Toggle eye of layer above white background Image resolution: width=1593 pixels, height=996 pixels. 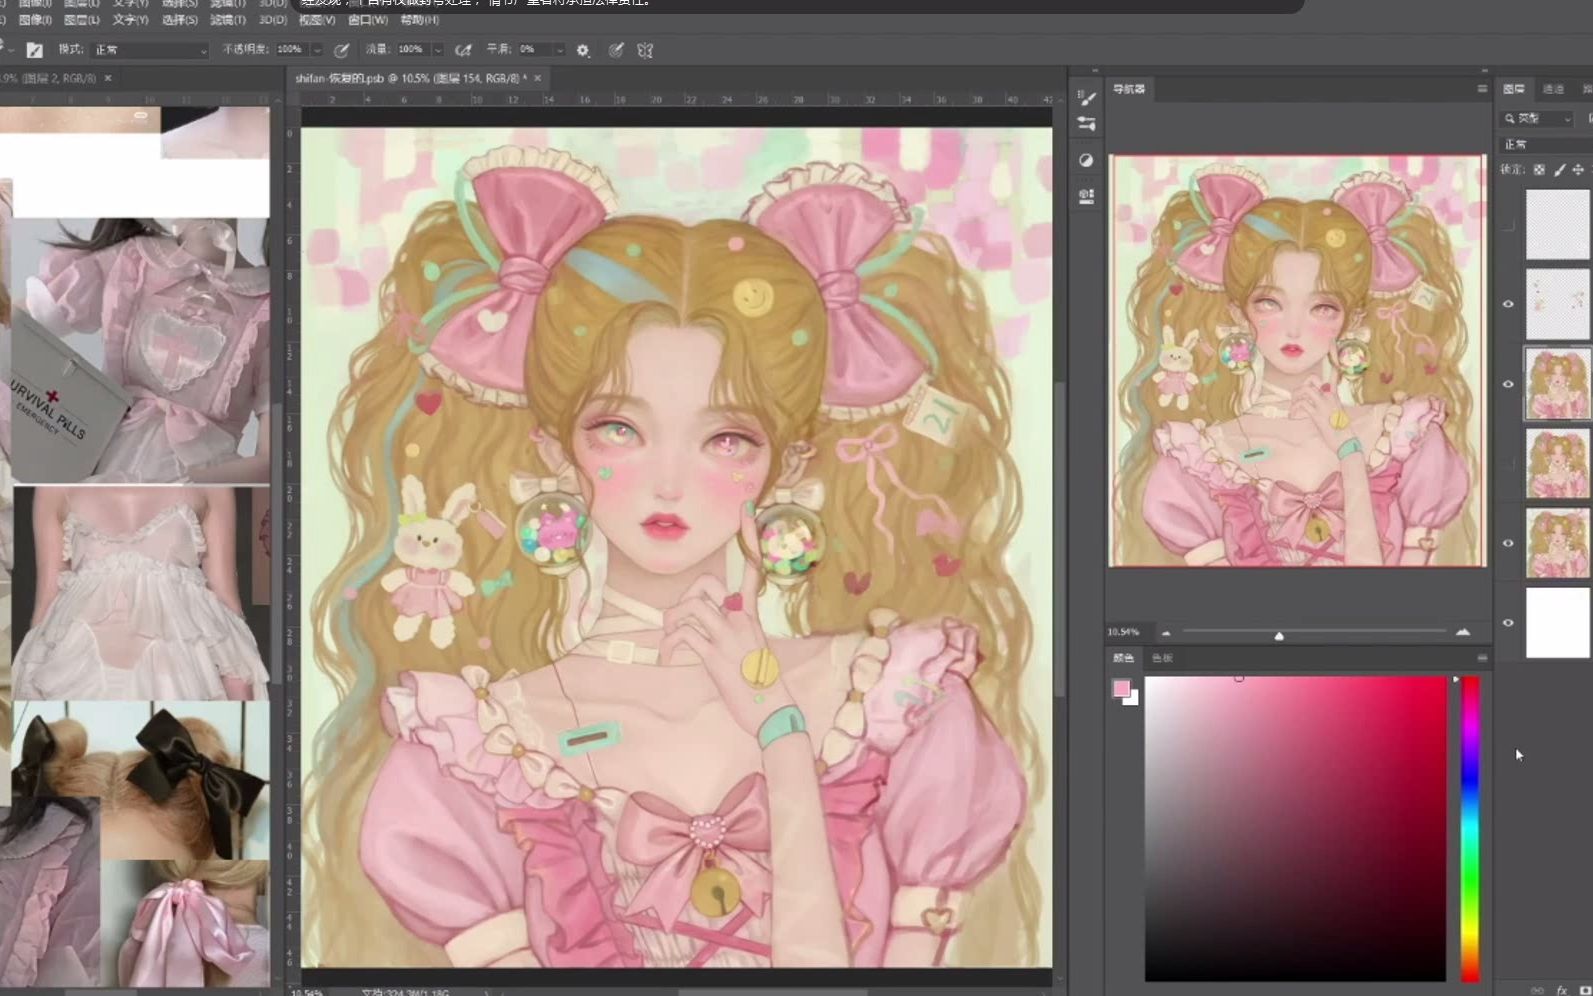[1508, 543]
